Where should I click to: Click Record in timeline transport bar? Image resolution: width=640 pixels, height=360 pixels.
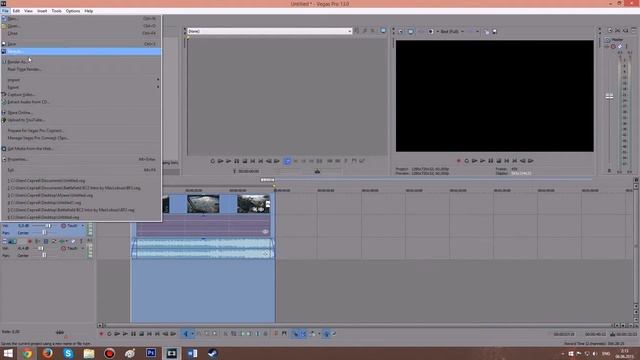click(x=101, y=334)
